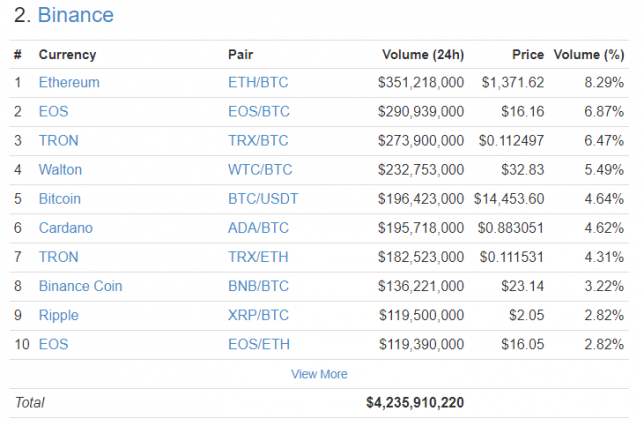Open the Cardano currency link
This screenshot has width=644, height=426.
pos(66,228)
